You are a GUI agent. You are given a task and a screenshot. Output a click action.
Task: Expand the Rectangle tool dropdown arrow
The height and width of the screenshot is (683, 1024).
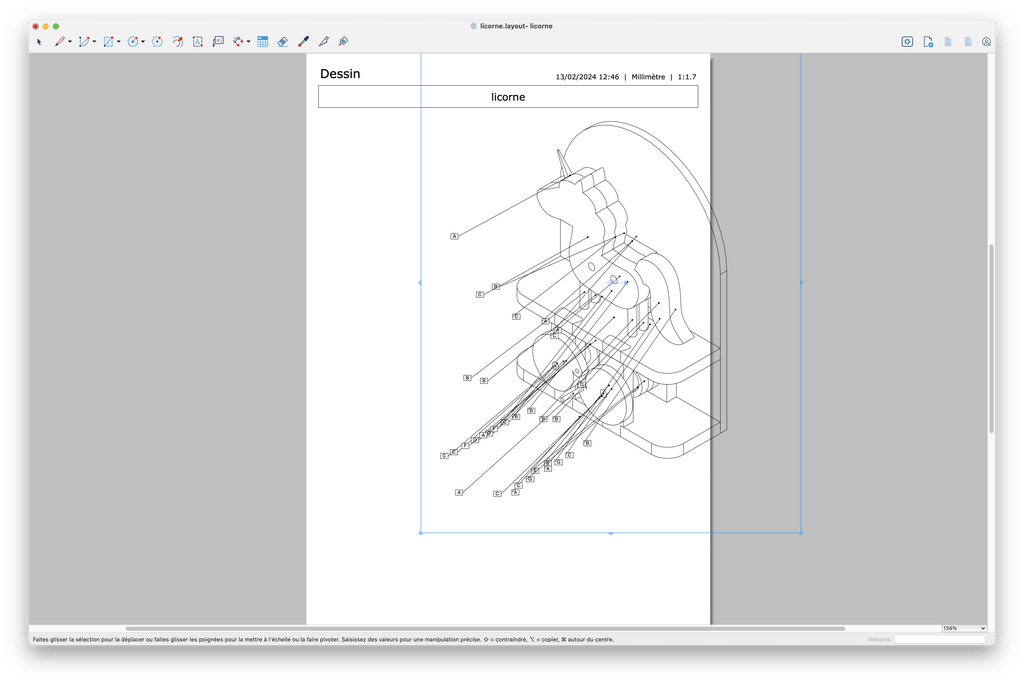click(x=119, y=42)
